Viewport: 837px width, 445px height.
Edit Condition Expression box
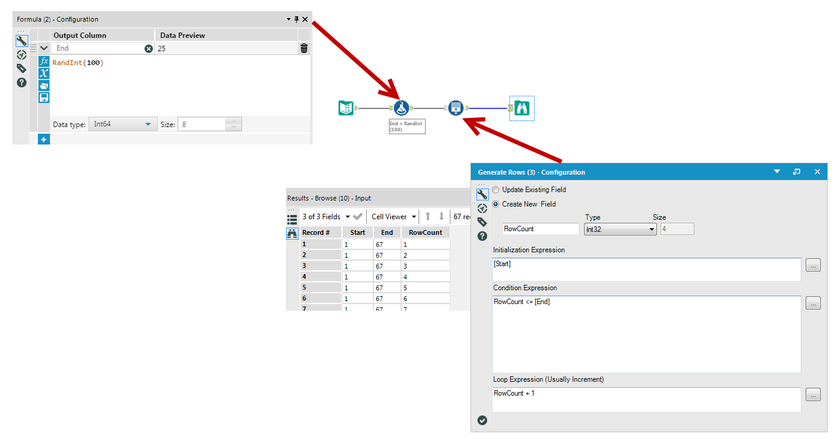646,334
